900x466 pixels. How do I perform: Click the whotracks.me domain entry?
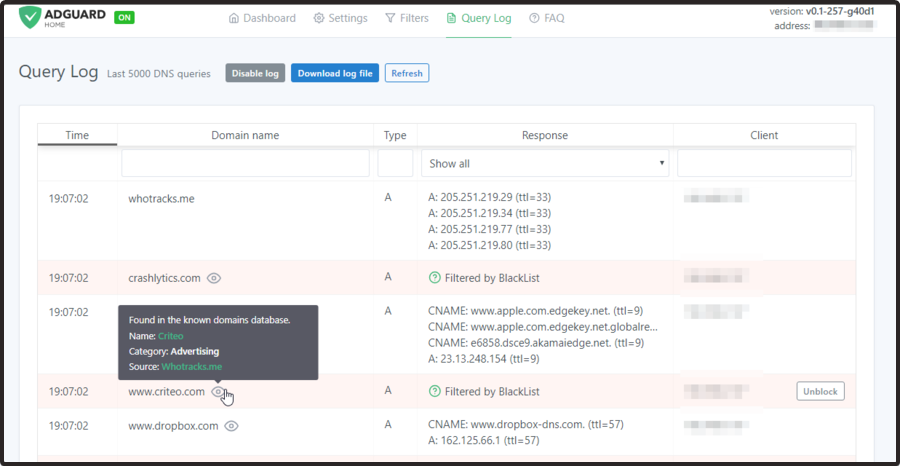161,199
